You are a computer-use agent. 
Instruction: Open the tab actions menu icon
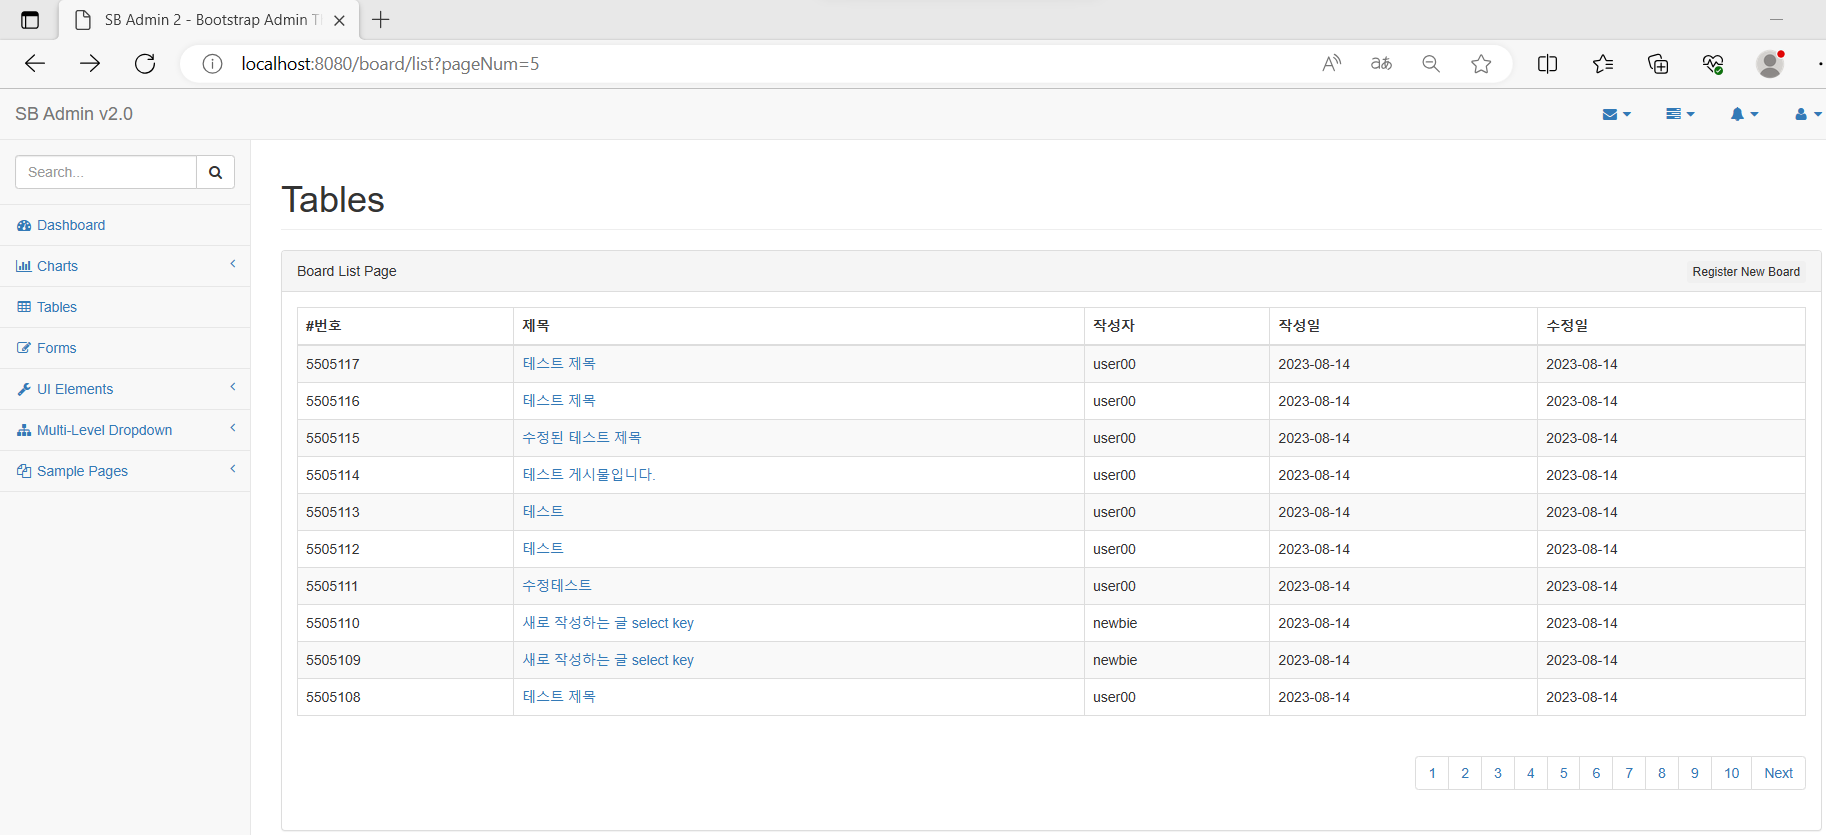[30, 20]
